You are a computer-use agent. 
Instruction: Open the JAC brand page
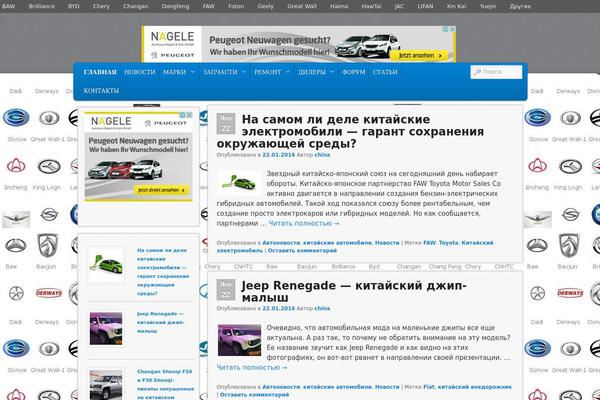pos(399,6)
